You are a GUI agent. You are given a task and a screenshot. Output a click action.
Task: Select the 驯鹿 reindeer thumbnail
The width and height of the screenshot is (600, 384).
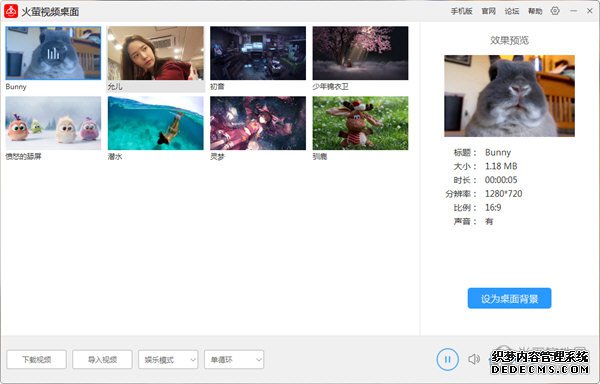coord(360,123)
